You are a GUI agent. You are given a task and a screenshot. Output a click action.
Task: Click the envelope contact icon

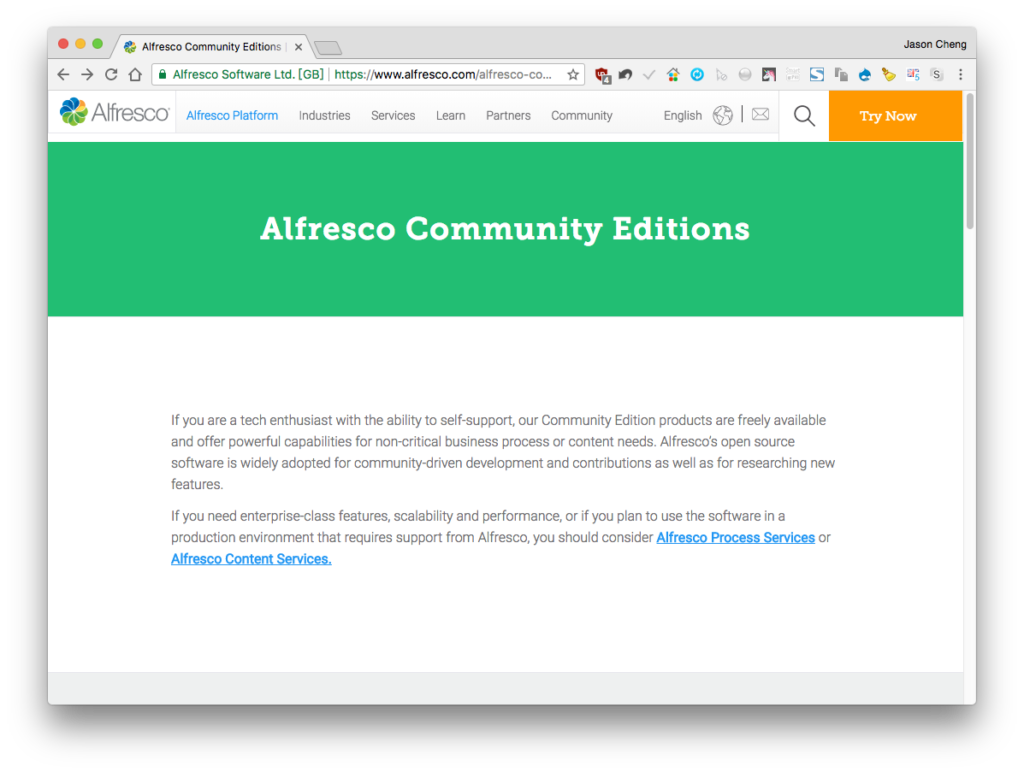click(x=760, y=114)
